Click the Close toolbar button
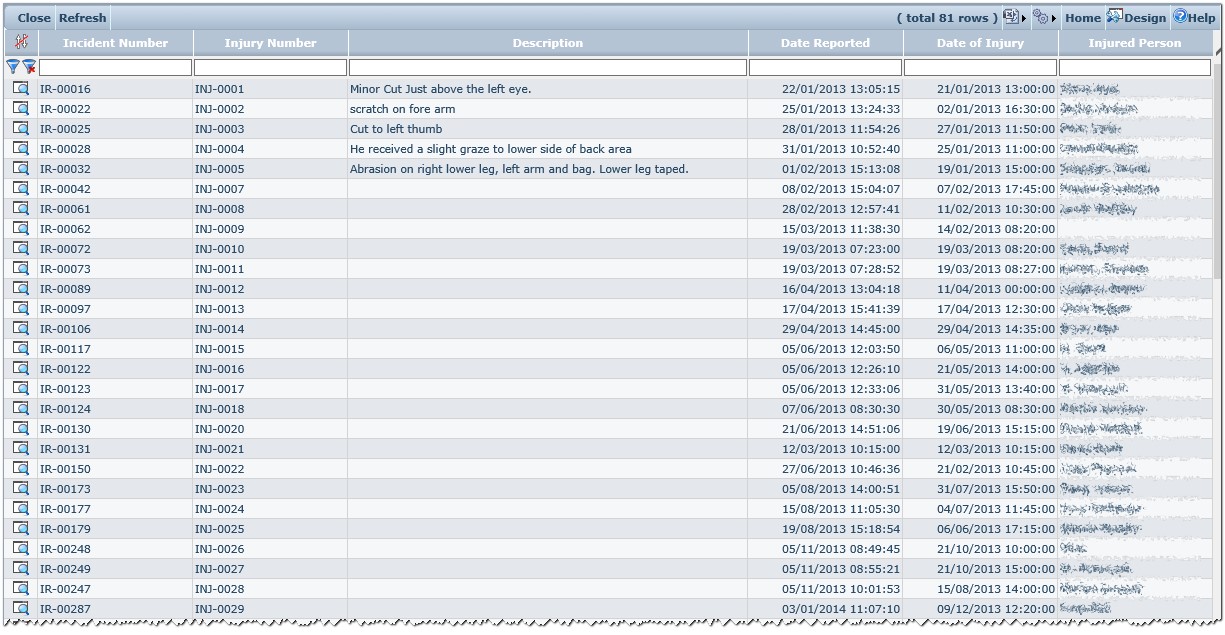The image size is (1225, 635). tap(34, 18)
